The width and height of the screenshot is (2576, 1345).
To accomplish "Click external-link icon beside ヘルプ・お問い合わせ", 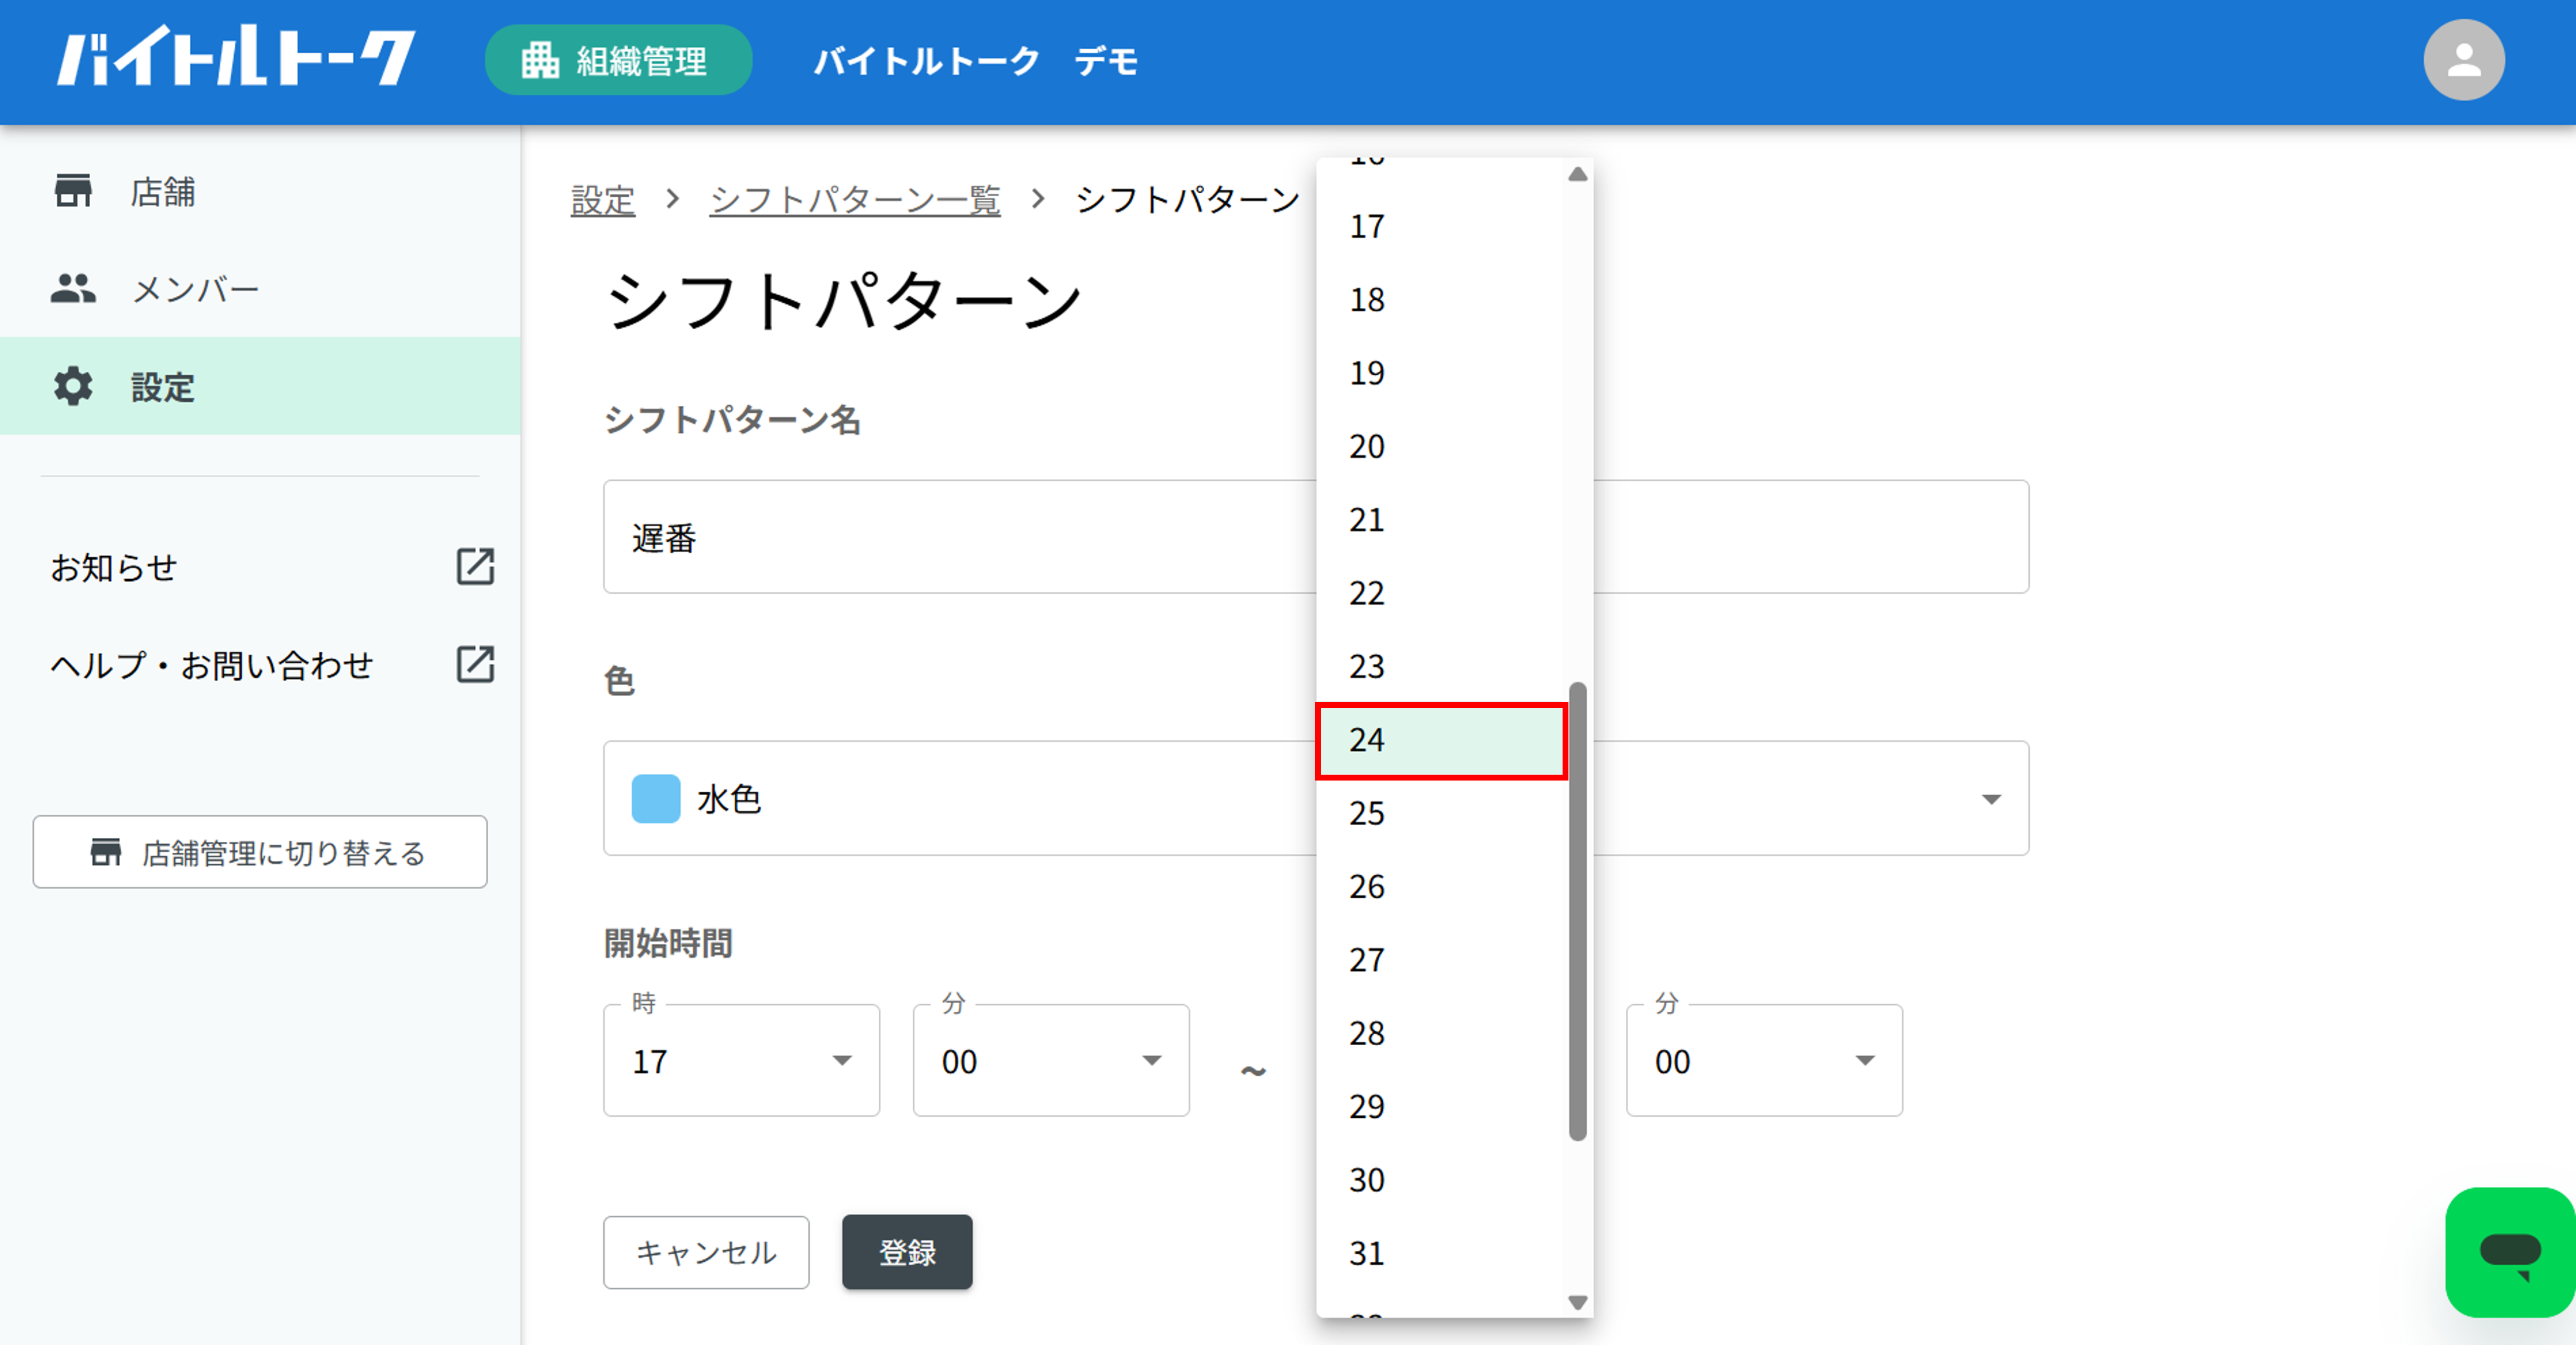I will tap(475, 664).
